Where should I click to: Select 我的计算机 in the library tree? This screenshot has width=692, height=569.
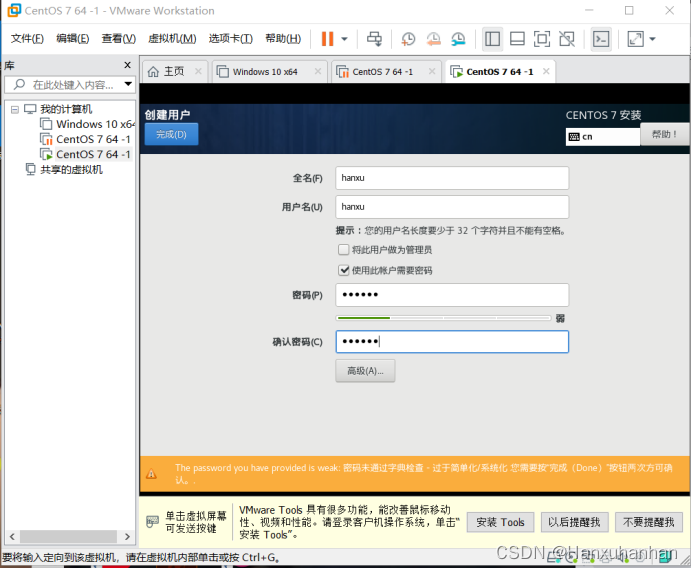pyautogui.click(x=66, y=109)
